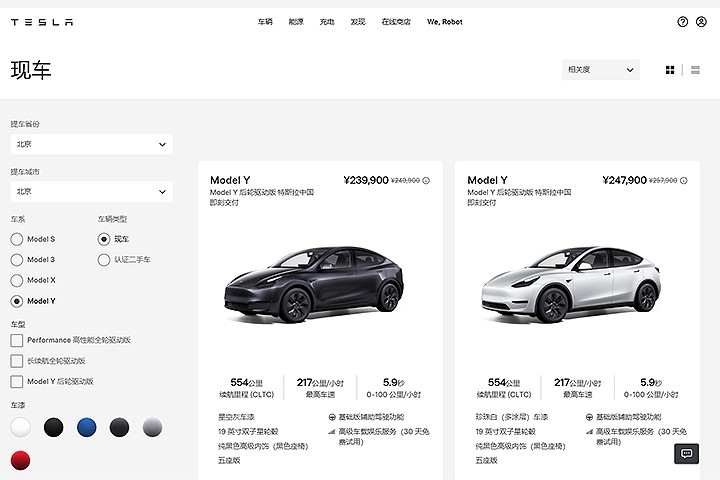Pick the white paint swatch

20,427
